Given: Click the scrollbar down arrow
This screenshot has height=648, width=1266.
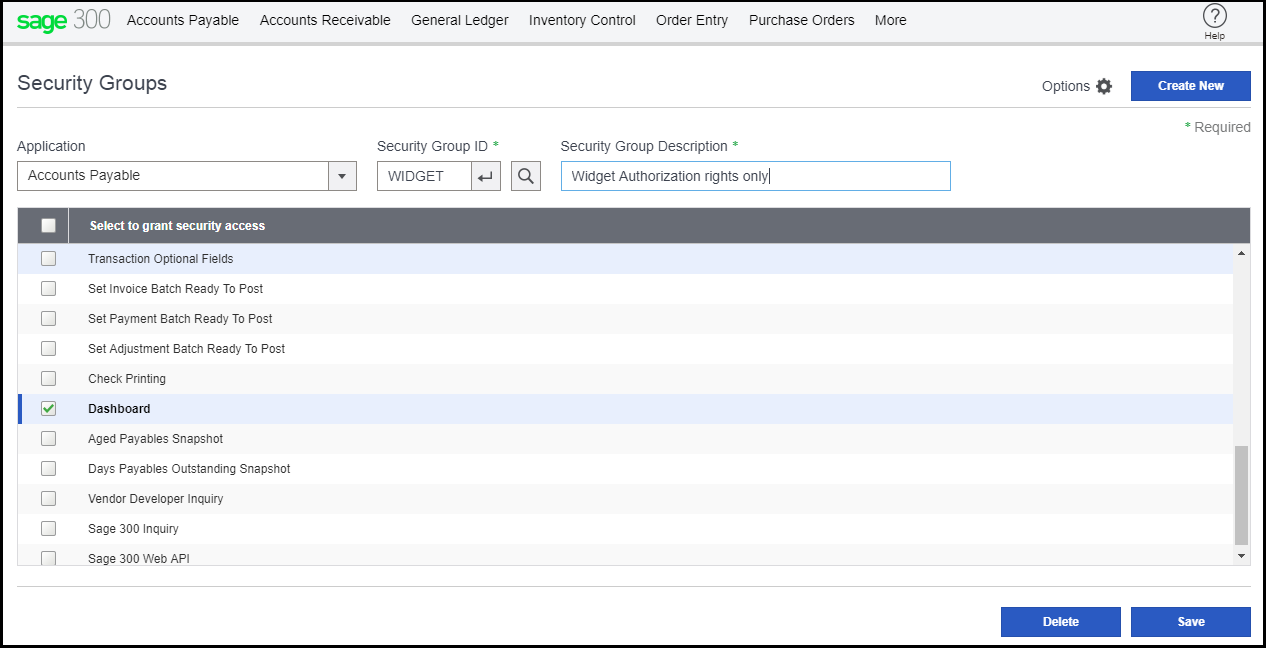Looking at the screenshot, I should coord(1241,555).
